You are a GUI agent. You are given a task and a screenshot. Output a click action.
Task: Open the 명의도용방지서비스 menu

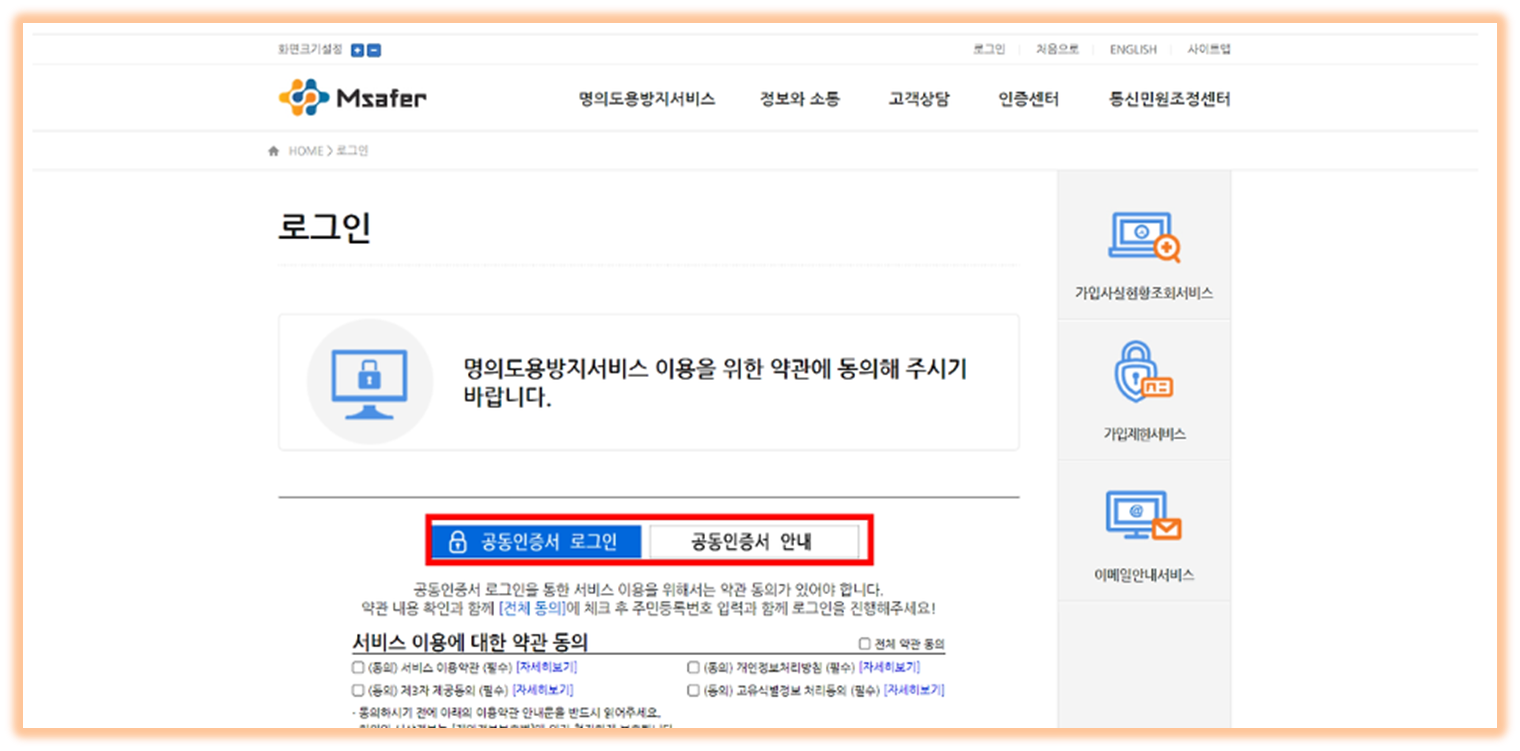point(647,99)
